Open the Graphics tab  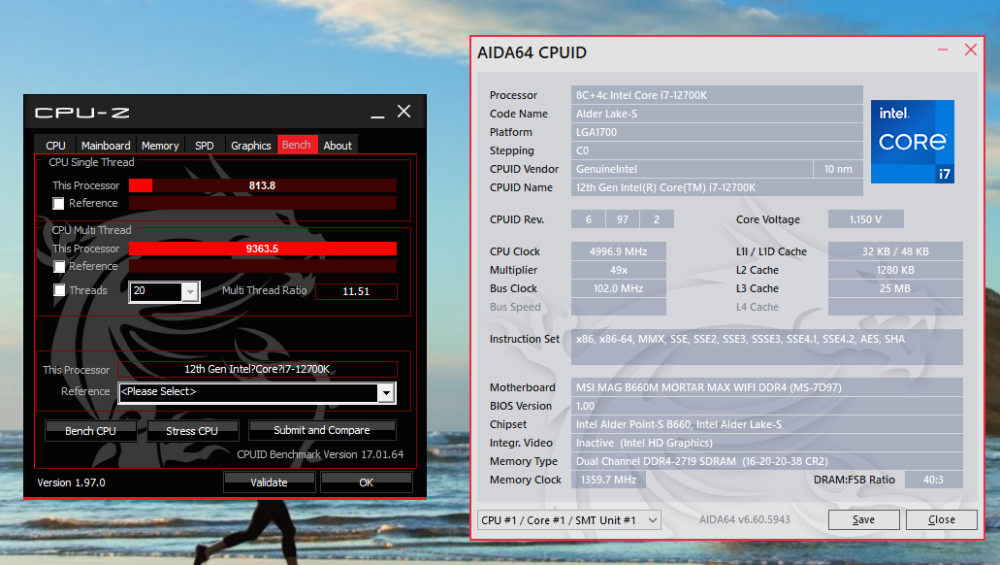click(251, 145)
